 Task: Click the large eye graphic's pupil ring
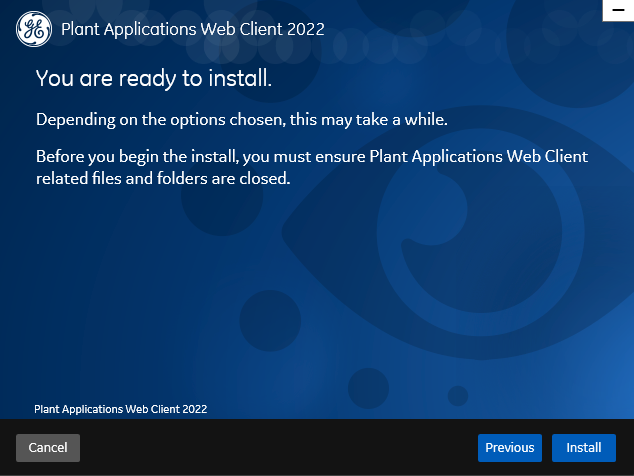click(480, 233)
